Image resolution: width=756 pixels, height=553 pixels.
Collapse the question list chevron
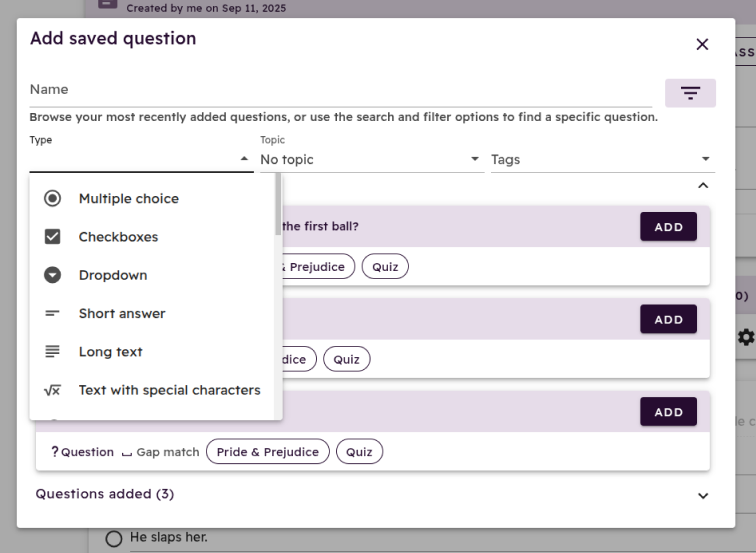(x=703, y=186)
